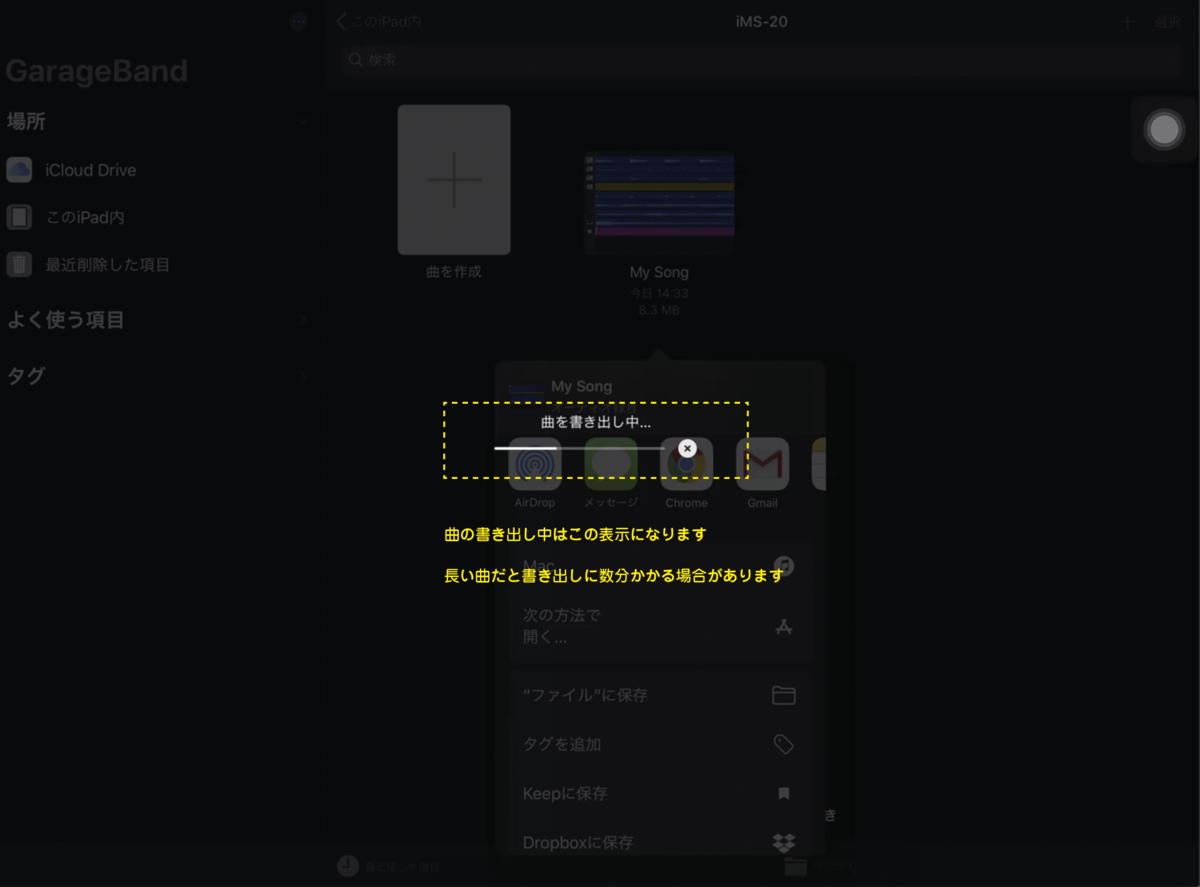1200x887 pixels.
Task: Choose Keepに保存 action
Action: click(660, 793)
